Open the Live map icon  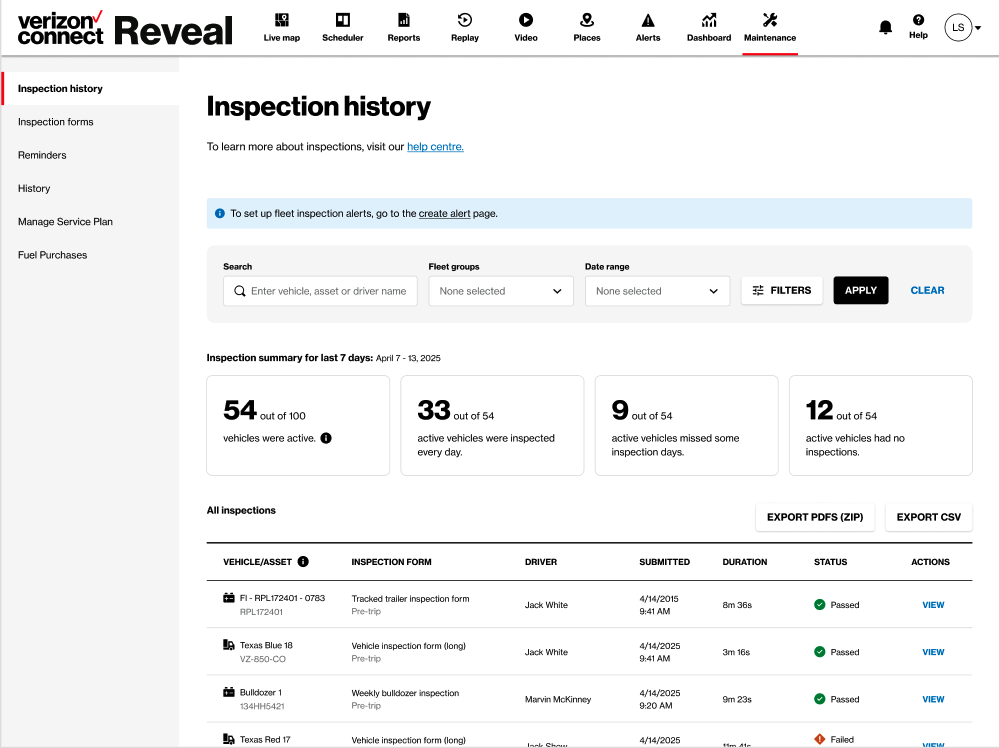pyautogui.click(x=282, y=20)
